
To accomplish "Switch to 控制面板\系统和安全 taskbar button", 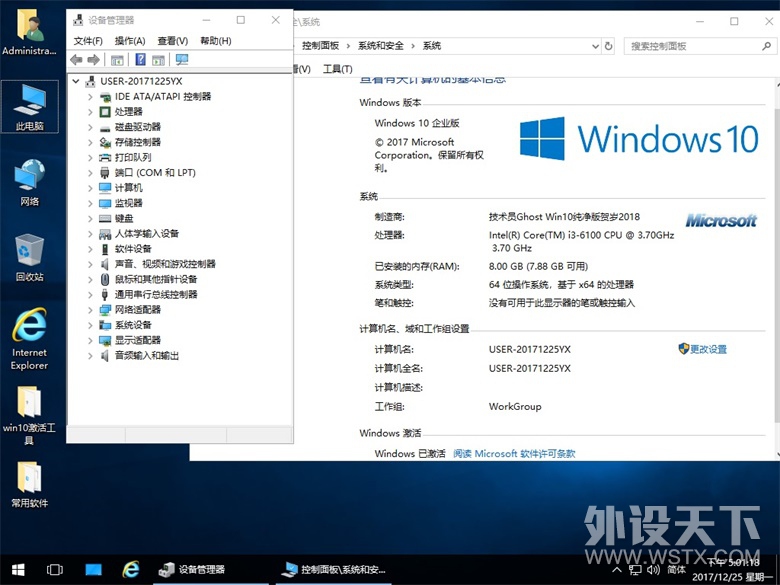I will pos(333,570).
